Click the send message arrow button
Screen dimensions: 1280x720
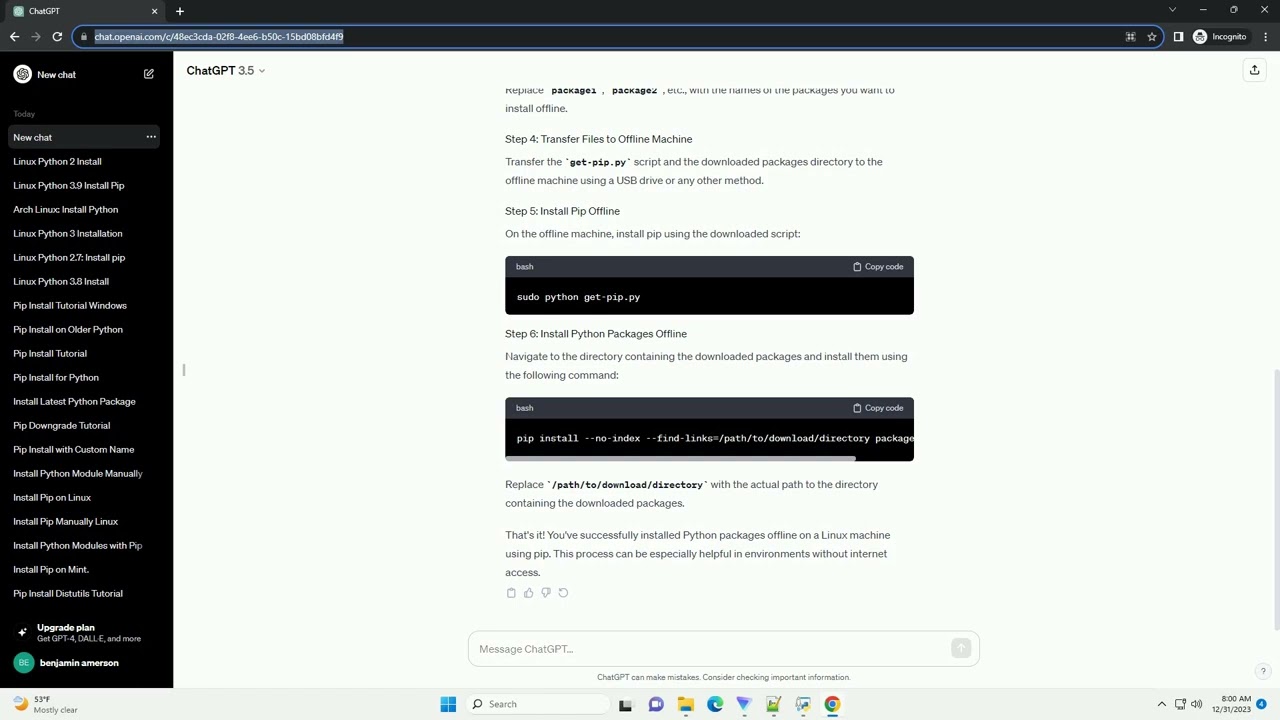[x=961, y=649]
